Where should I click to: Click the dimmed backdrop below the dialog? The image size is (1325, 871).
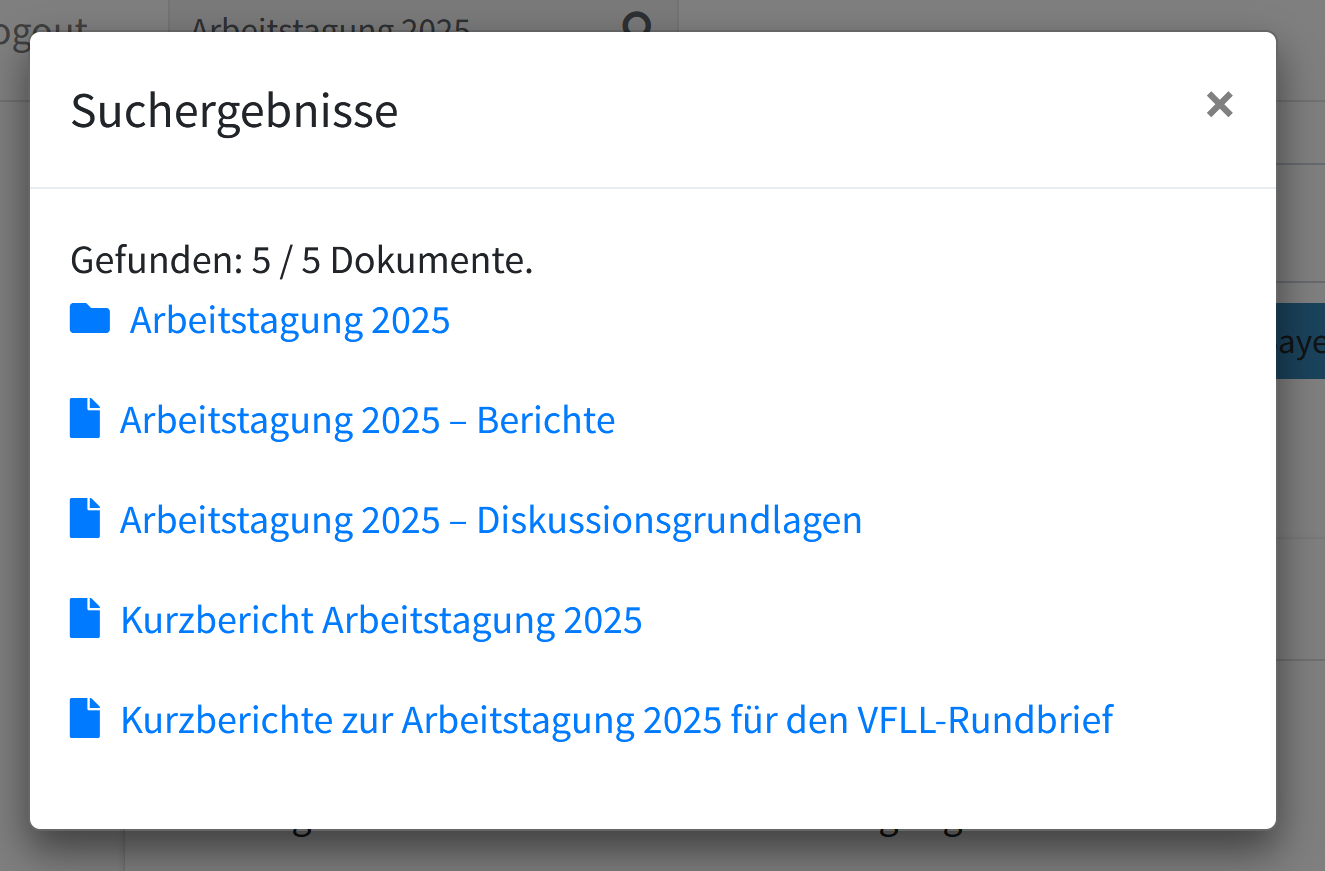(x=660, y=850)
